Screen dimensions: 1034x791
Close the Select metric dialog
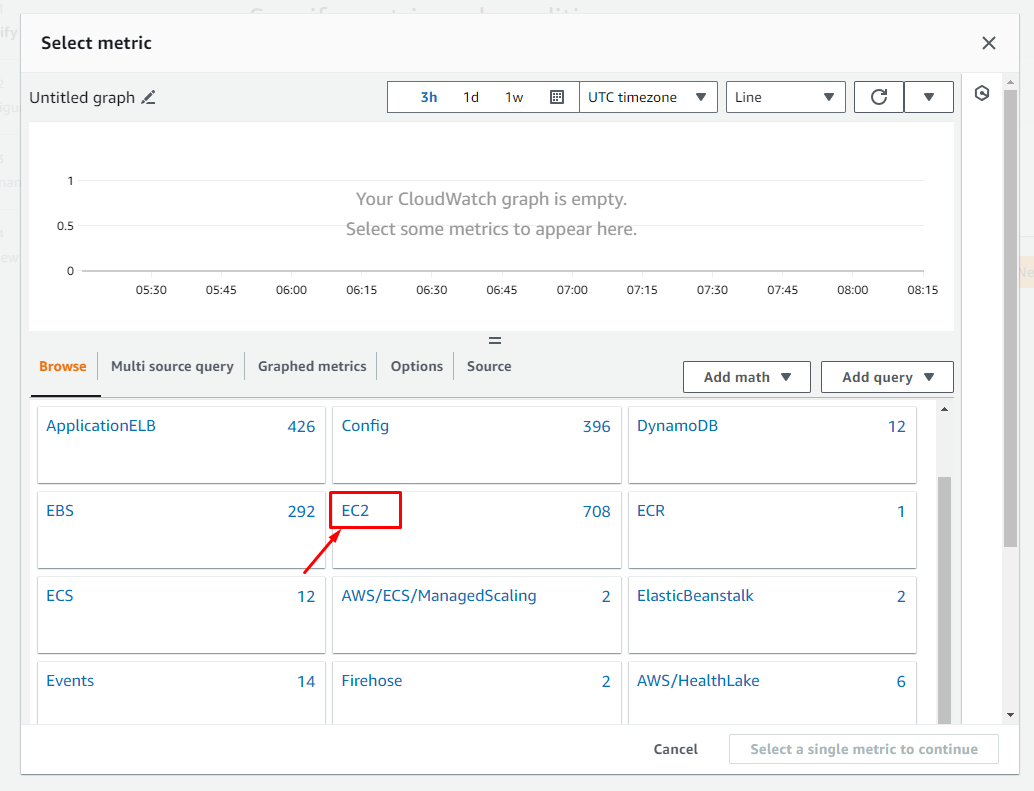(989, 43)
